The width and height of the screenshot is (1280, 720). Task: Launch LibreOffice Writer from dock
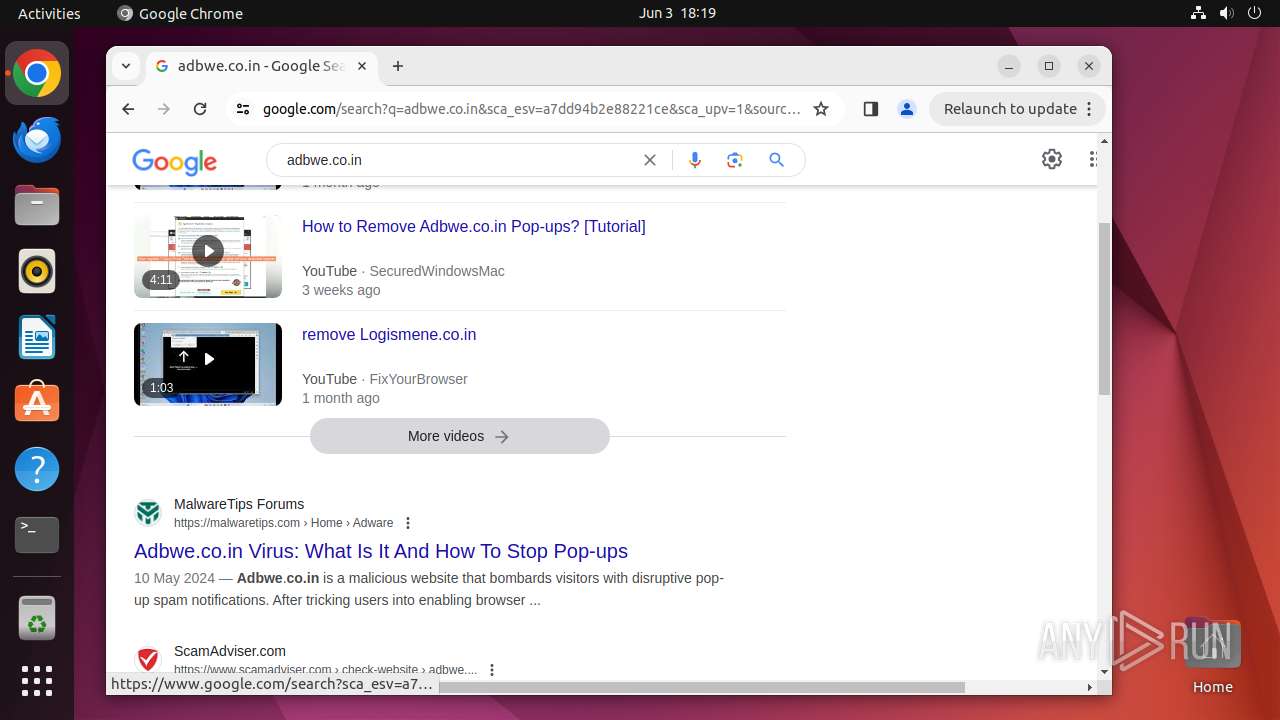(37, 337)
